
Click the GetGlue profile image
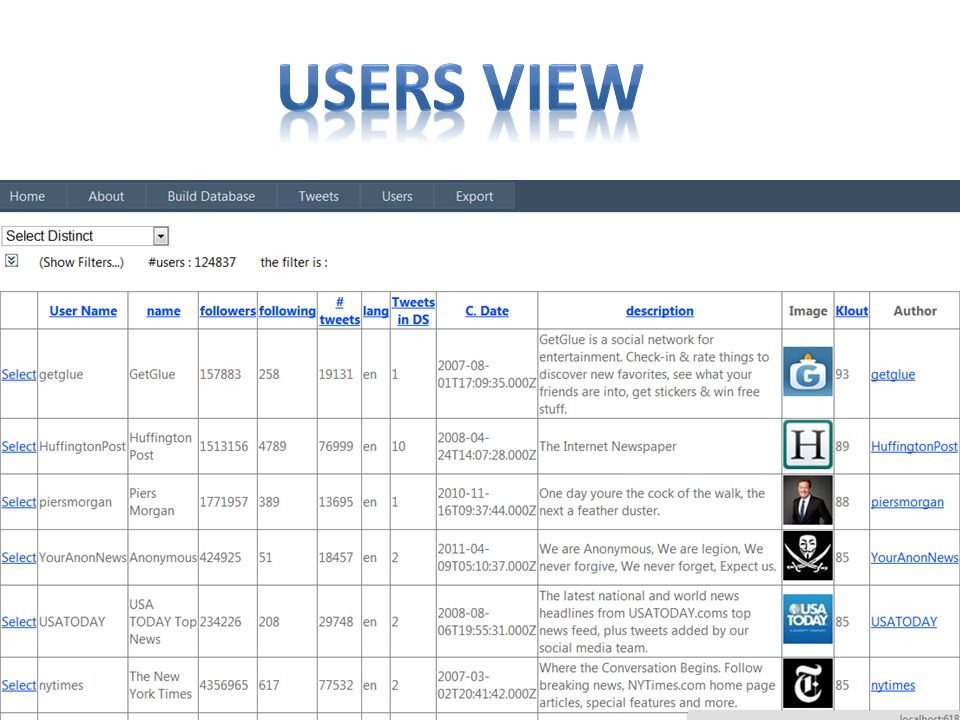(x=808, y=372)
